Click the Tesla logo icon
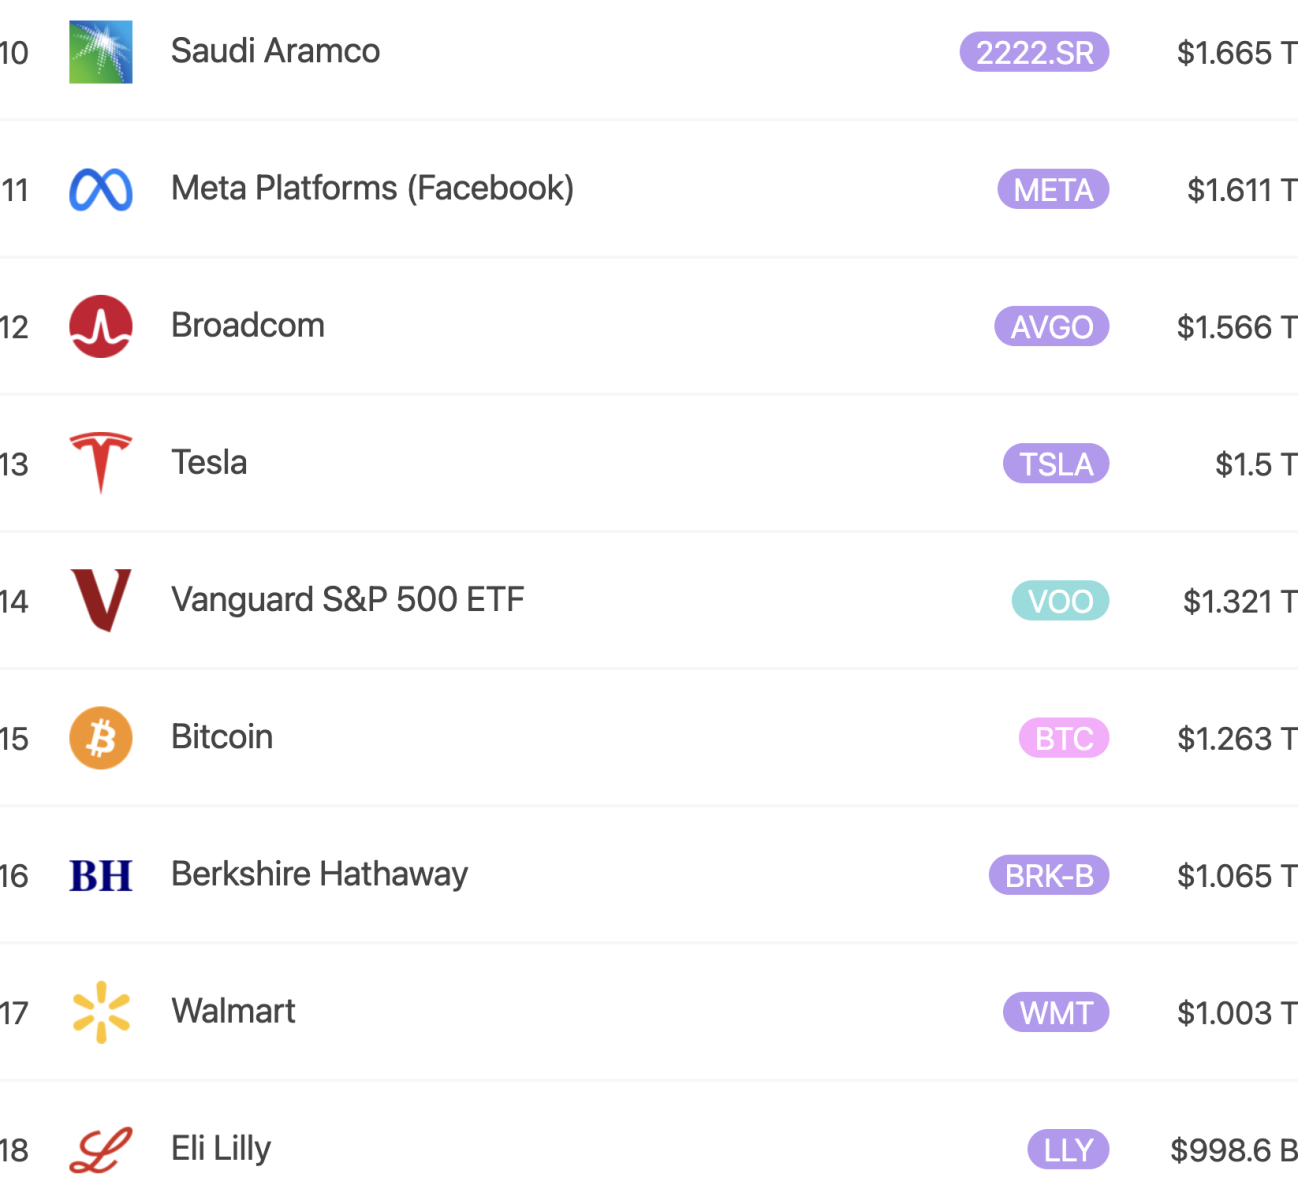The width and height of the screenshot is (1298, 1200). [100, 463]
